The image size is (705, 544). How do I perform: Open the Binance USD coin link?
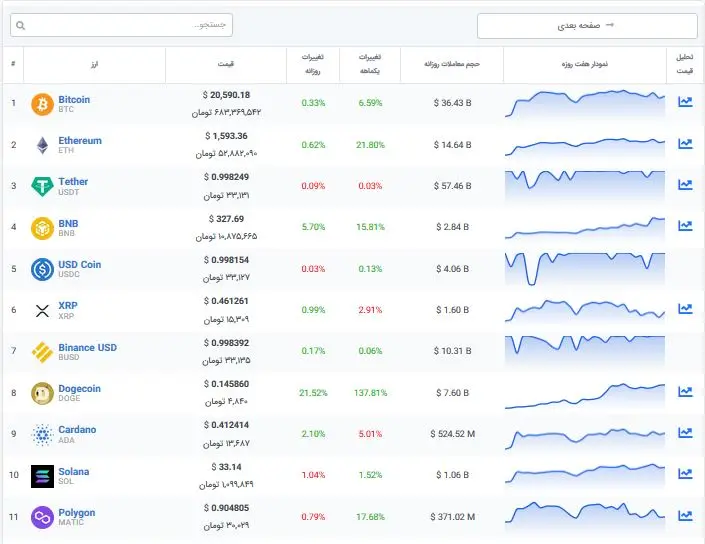coord(87,348)
